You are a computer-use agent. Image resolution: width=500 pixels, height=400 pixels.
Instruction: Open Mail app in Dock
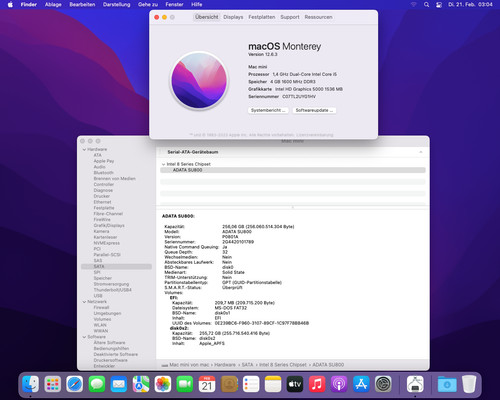[119, 384]
